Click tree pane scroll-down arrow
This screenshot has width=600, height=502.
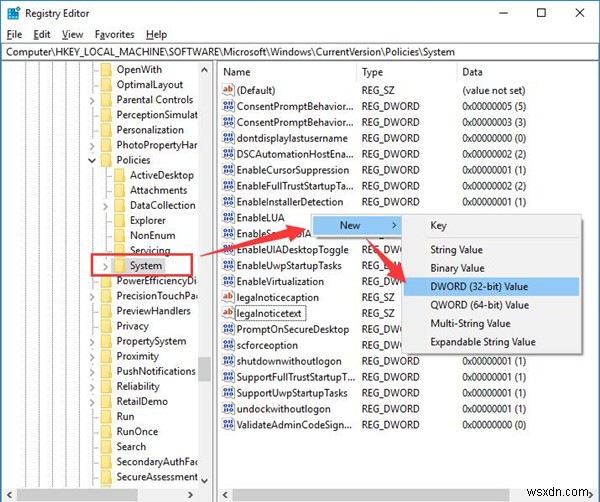point(204,481)
